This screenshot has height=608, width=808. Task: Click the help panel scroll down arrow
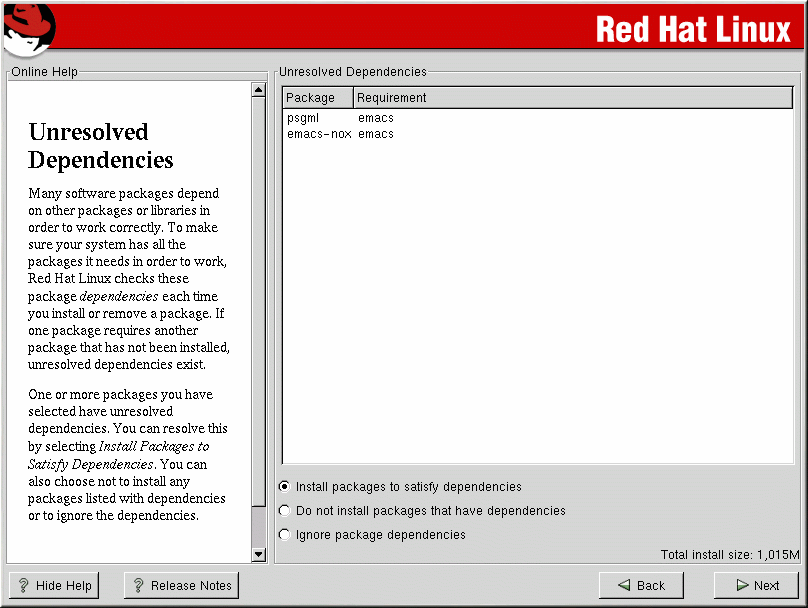pos(259,554)
